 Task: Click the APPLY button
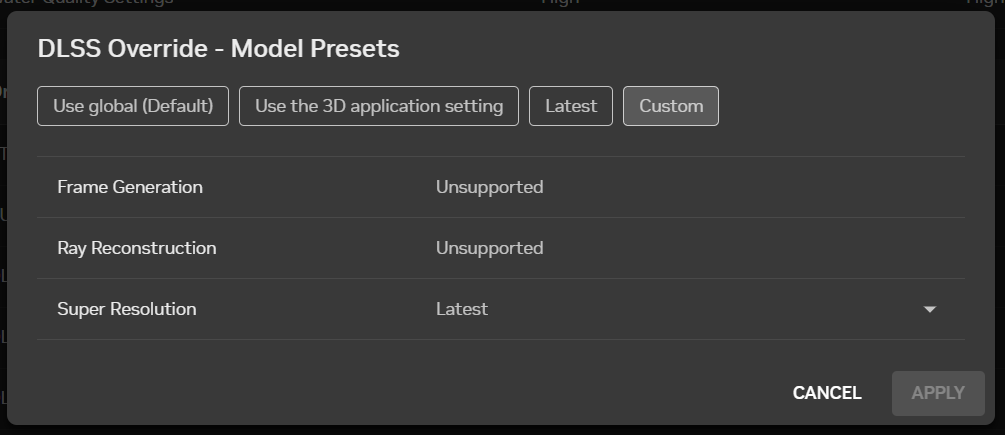[938, 393]
